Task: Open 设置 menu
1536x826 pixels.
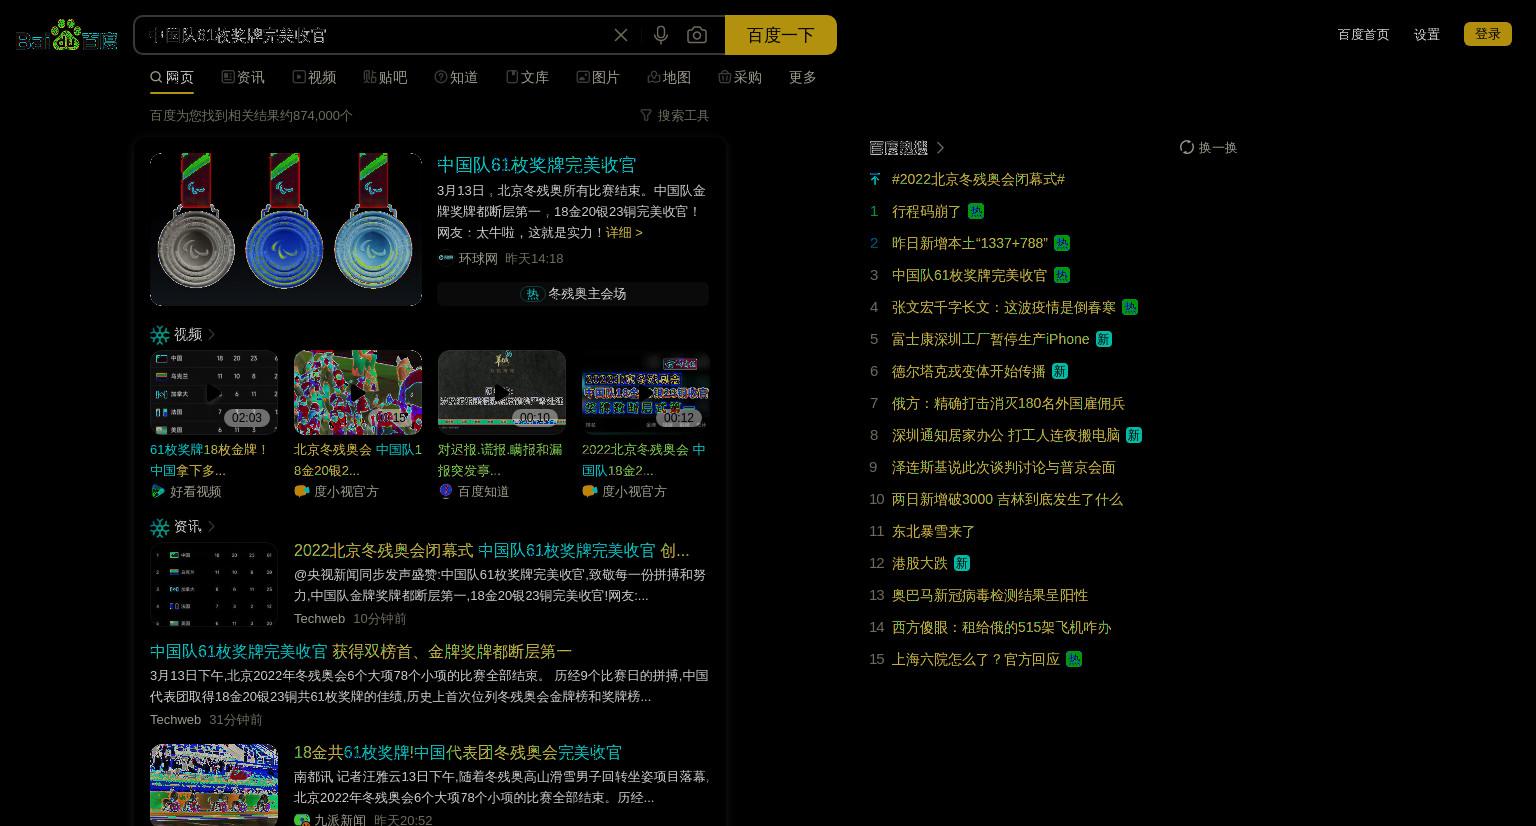Action: point(1426,34)
